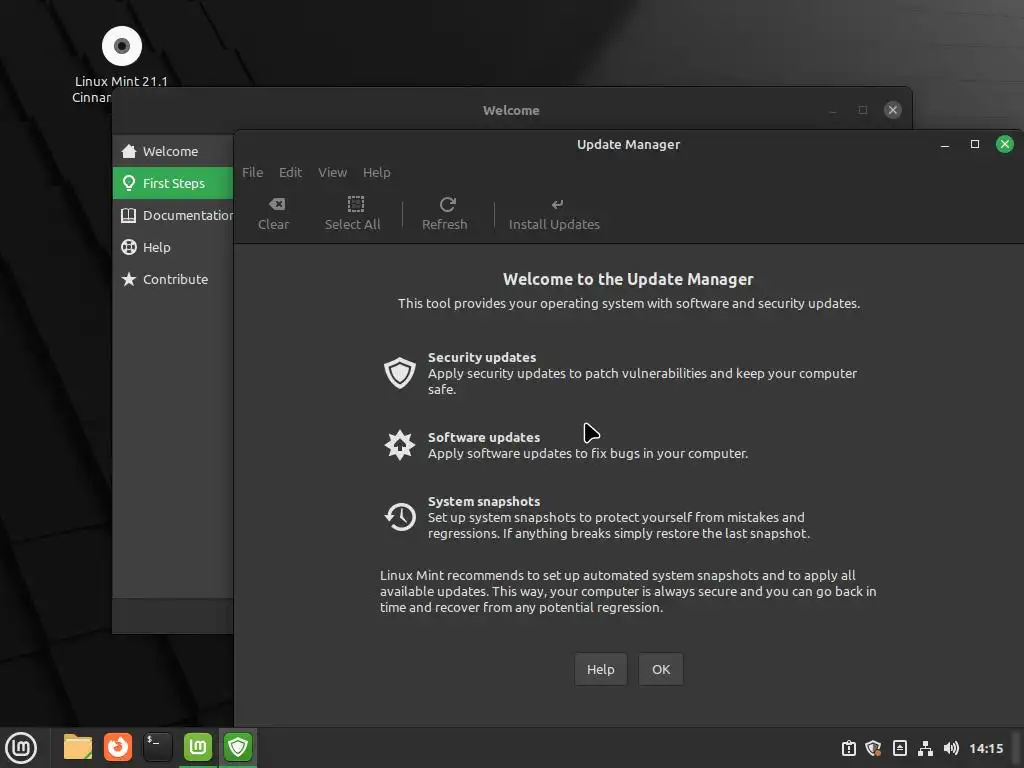Maximize the Update Manager window
This screenshot has width=1024, height=768.
click(x=975, y=144)
